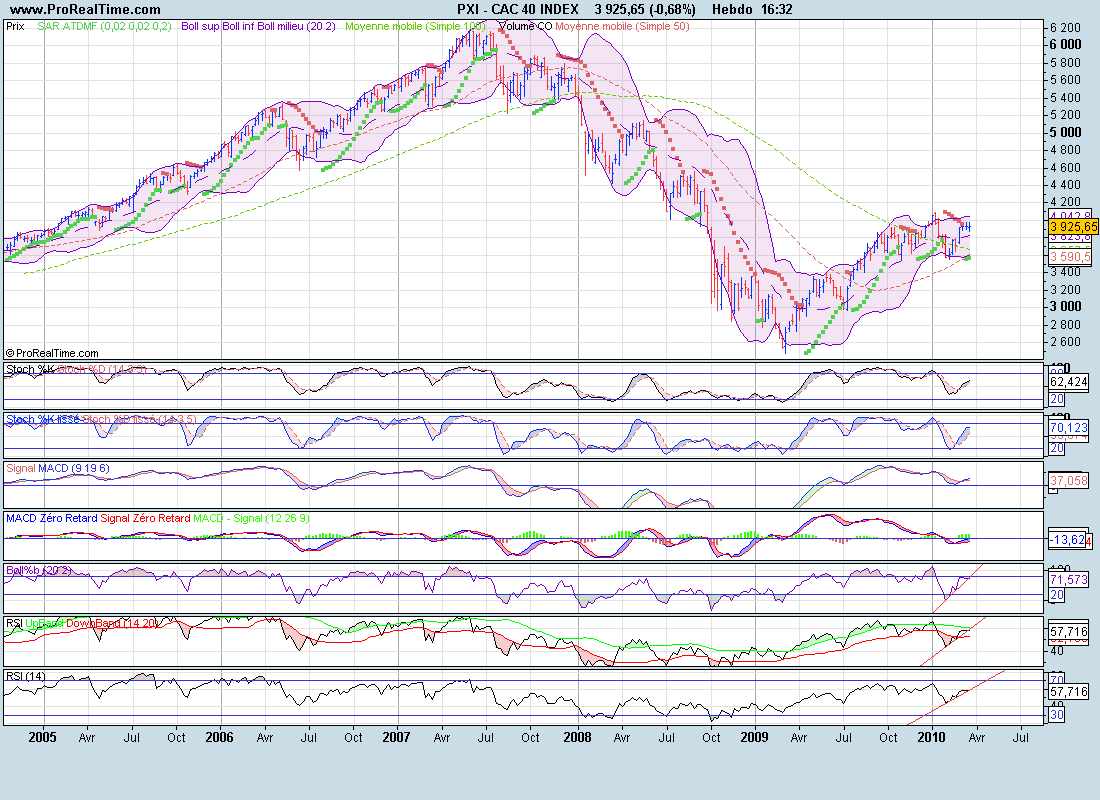Click the purple 4 042,8 price tag

pos(1071,215)
